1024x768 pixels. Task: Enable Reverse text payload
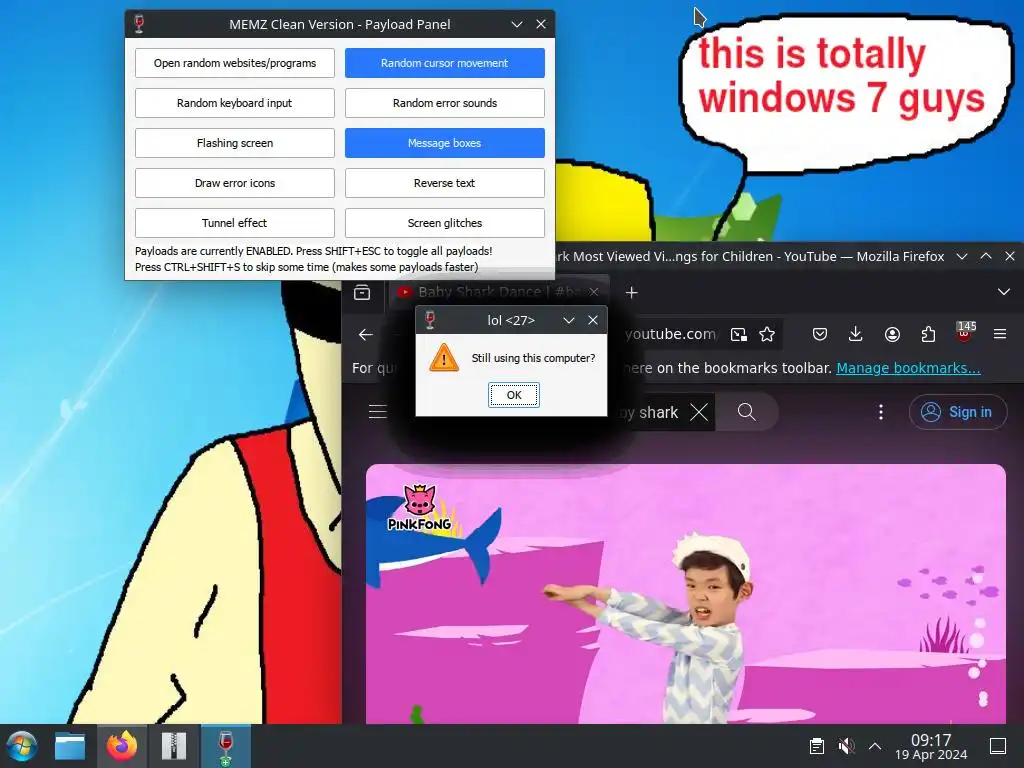445,183
